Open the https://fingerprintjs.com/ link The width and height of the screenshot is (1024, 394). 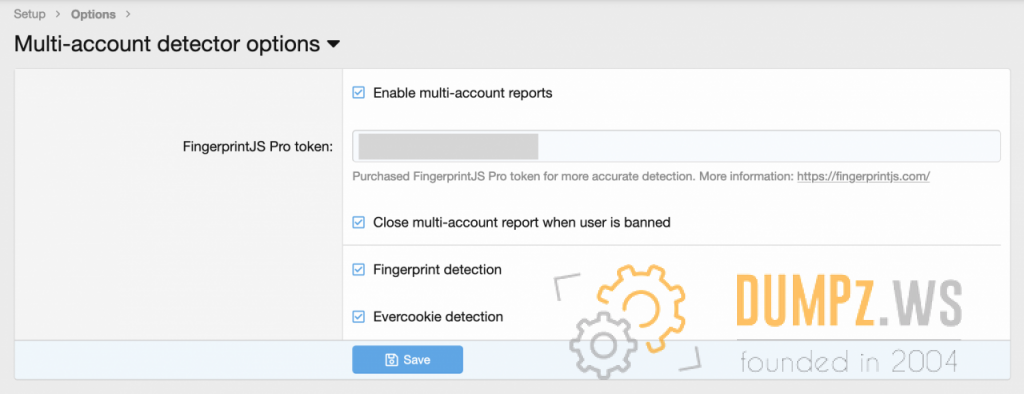pos(863,176)
